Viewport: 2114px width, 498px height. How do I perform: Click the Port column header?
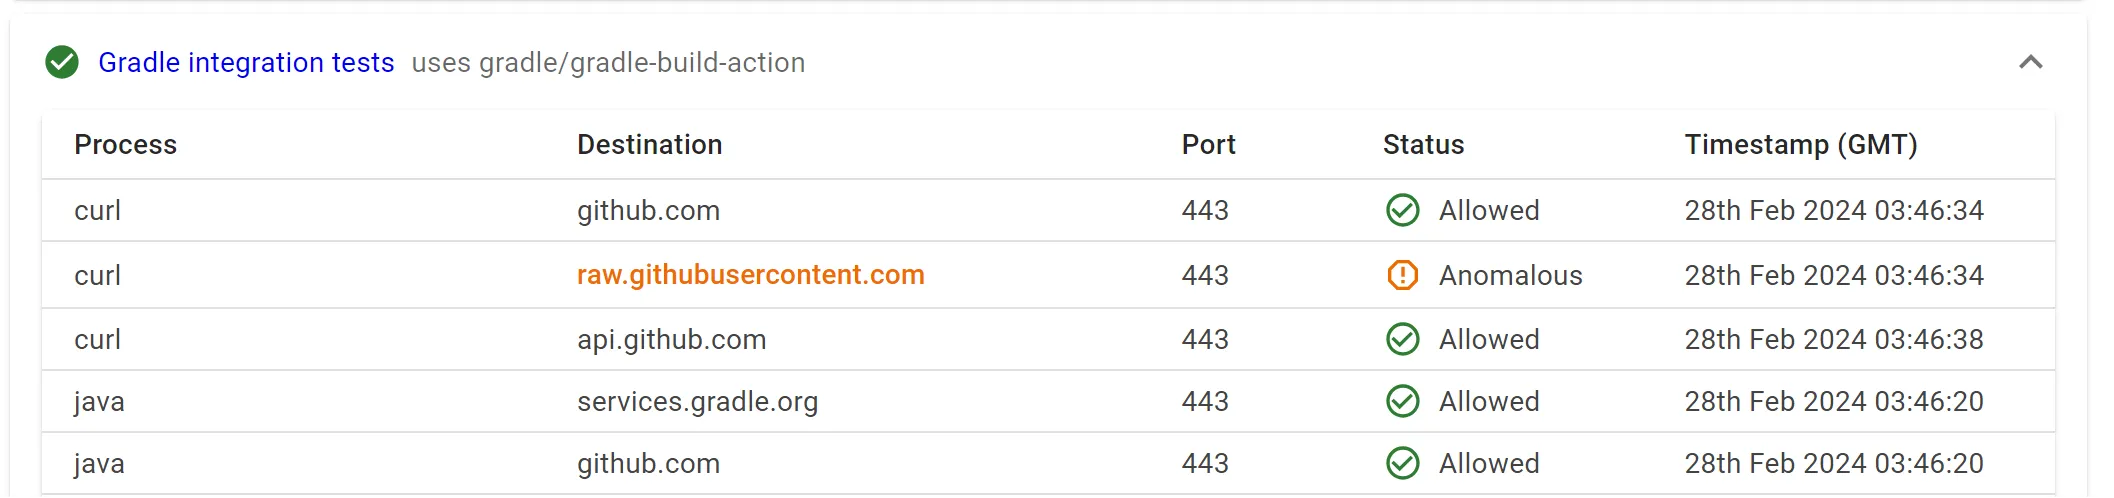click(x=1208, y=145)
